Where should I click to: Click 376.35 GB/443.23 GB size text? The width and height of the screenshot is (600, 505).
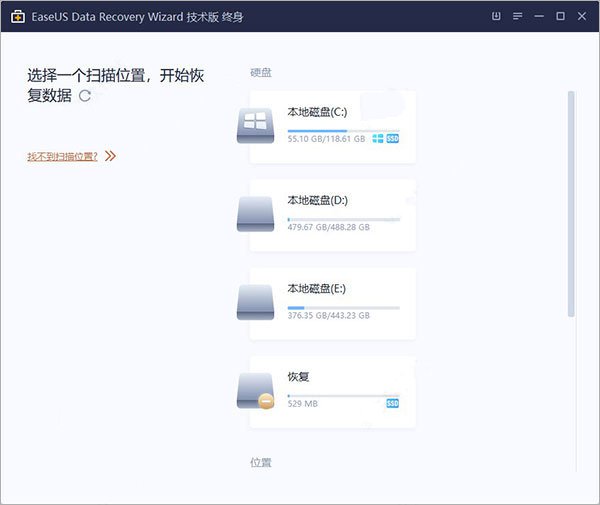coord(329,316)
